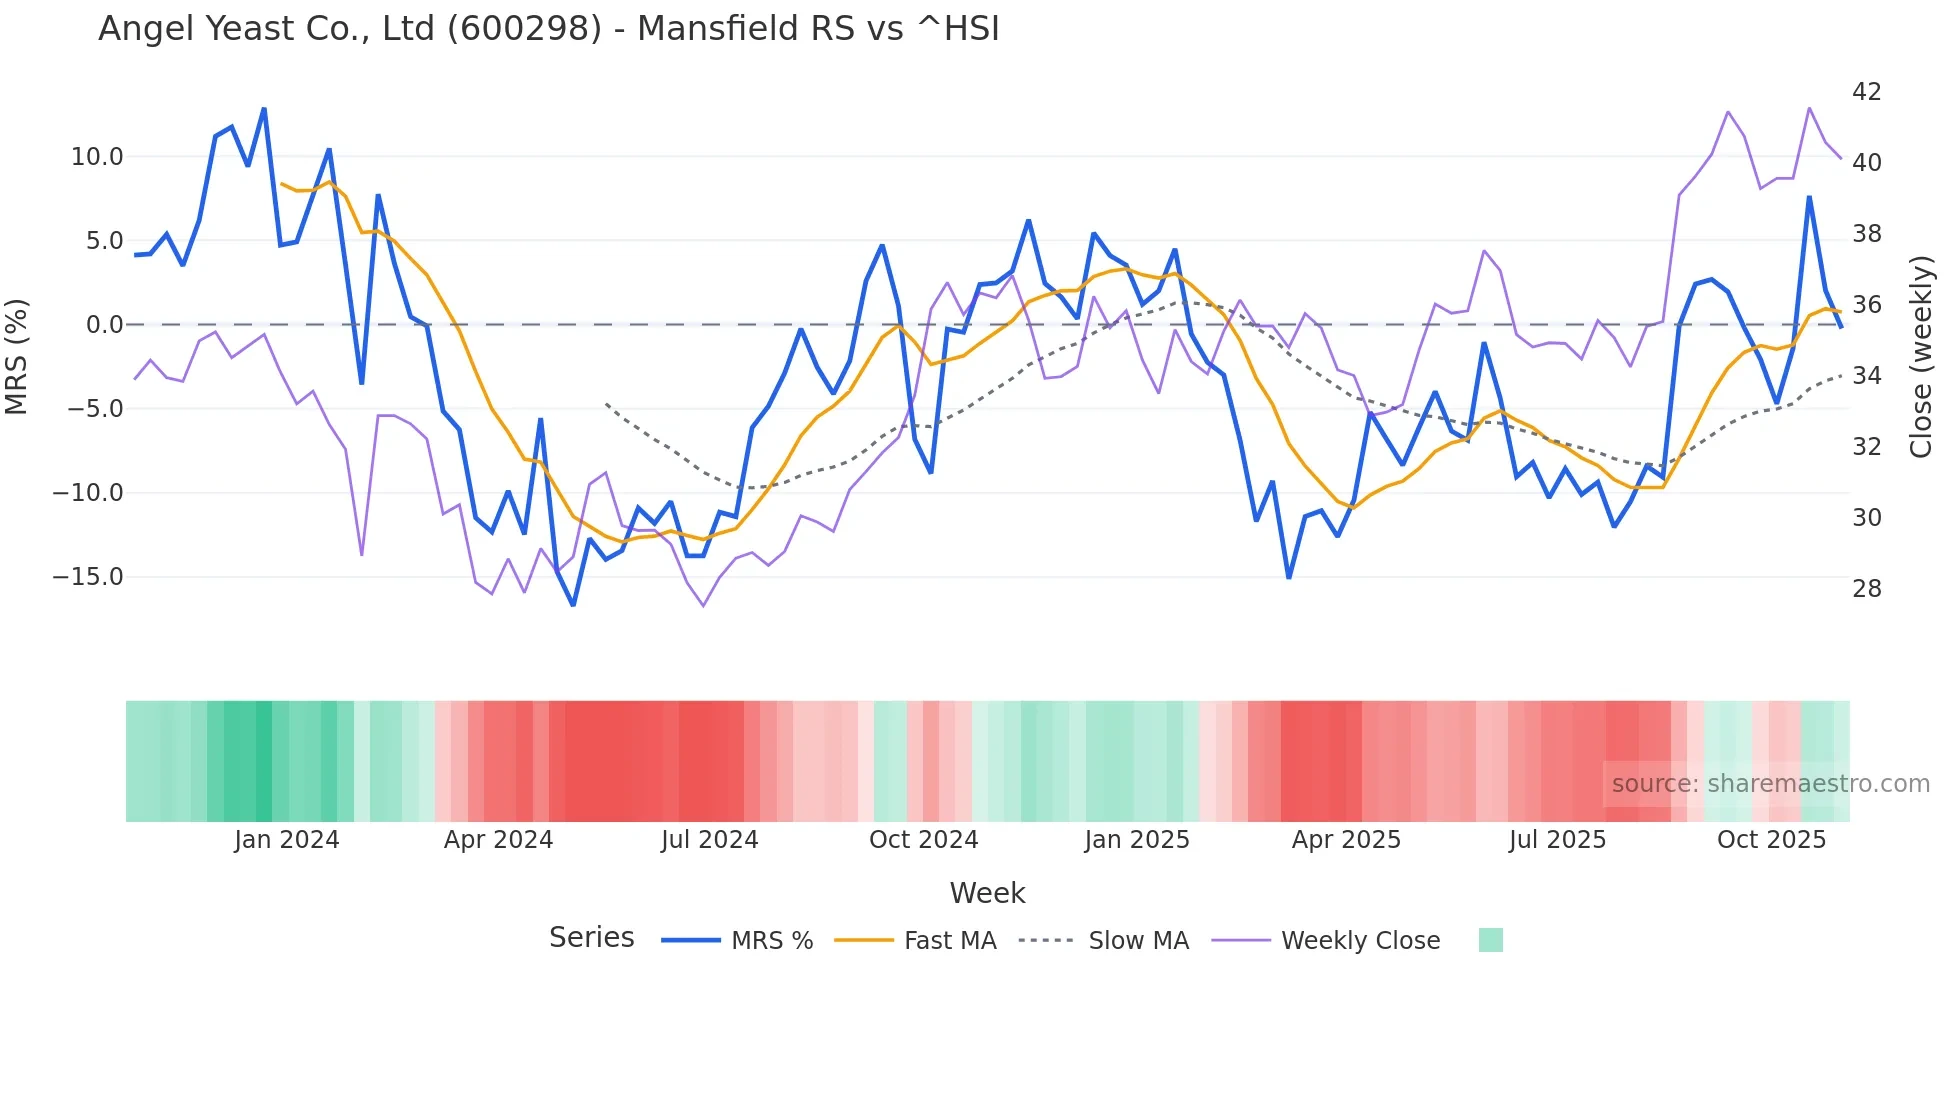Click the Close (weekly) axis title

[1921, 357]
